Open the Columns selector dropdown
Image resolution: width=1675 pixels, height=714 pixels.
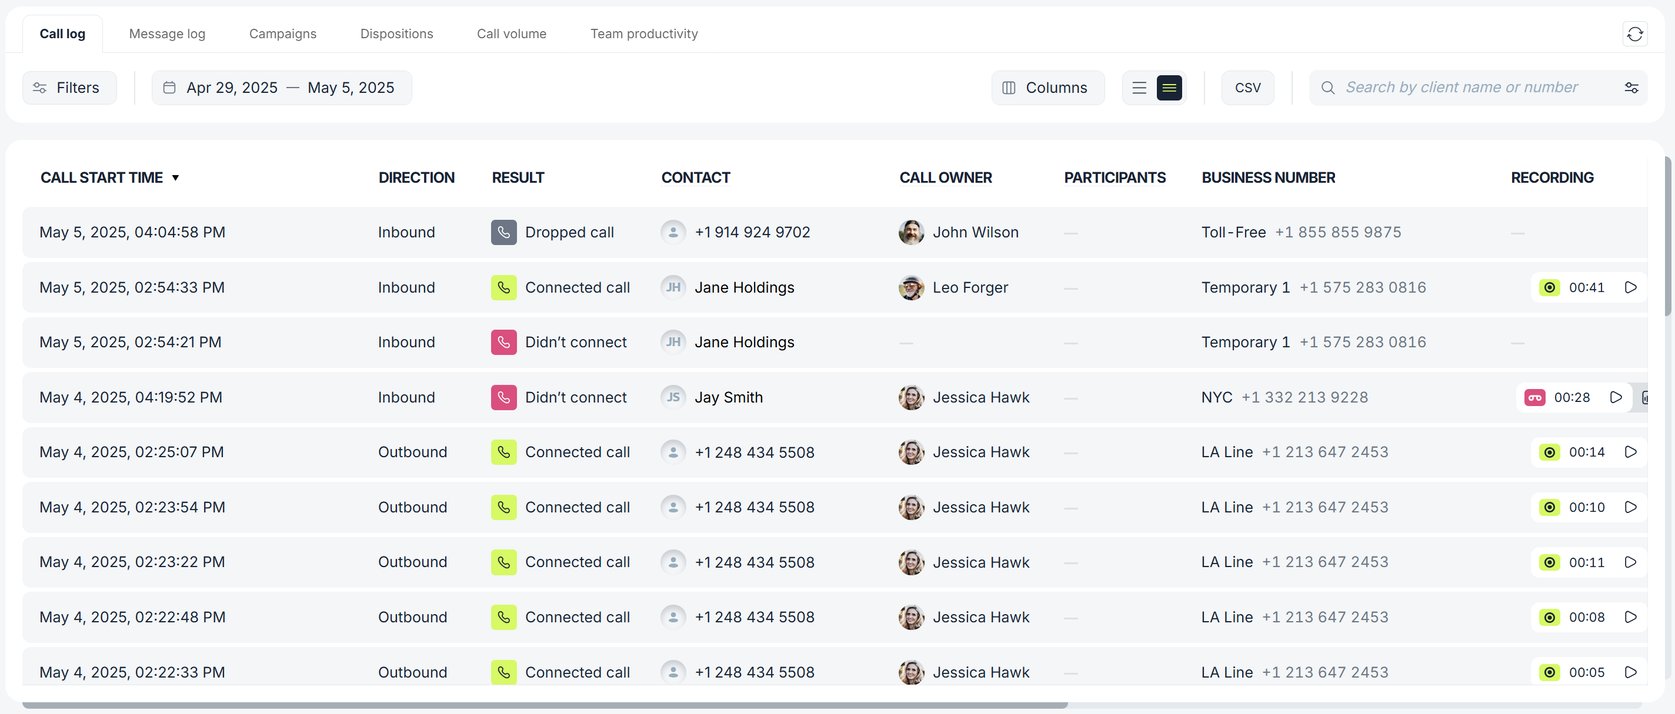point(1048,87)
